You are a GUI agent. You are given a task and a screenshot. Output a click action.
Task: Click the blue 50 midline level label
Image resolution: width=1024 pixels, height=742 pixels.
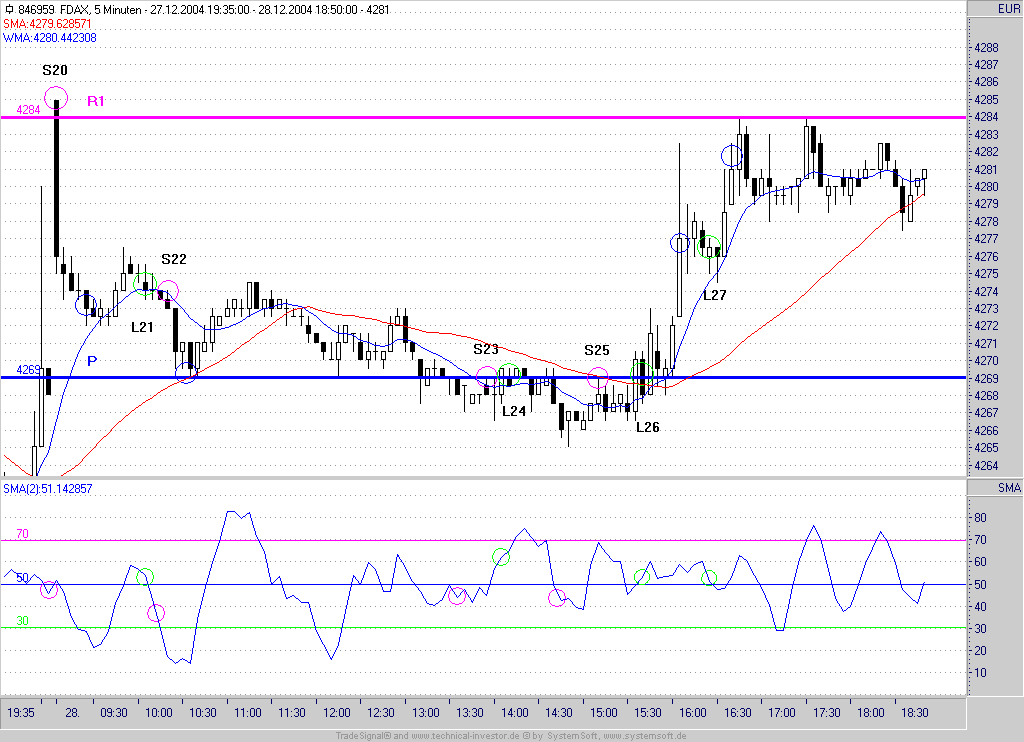point(22,578)
